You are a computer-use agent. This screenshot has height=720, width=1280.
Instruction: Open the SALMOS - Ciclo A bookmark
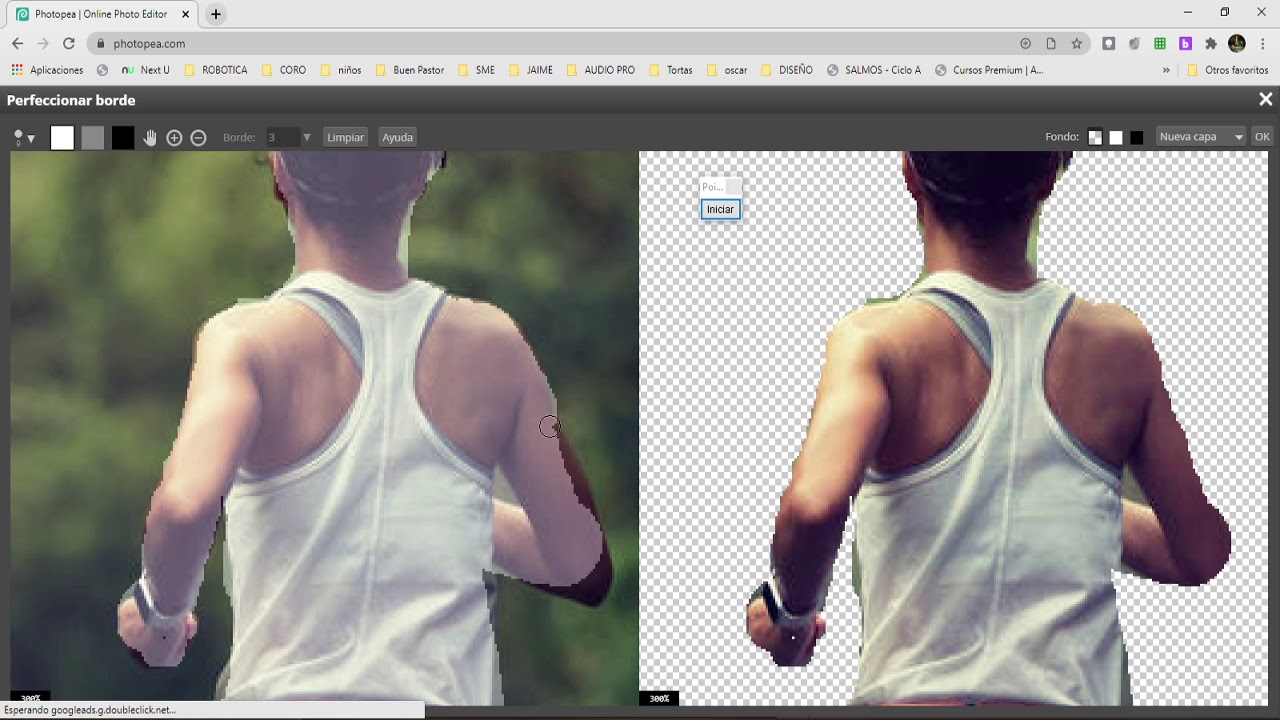click(874, 70)
